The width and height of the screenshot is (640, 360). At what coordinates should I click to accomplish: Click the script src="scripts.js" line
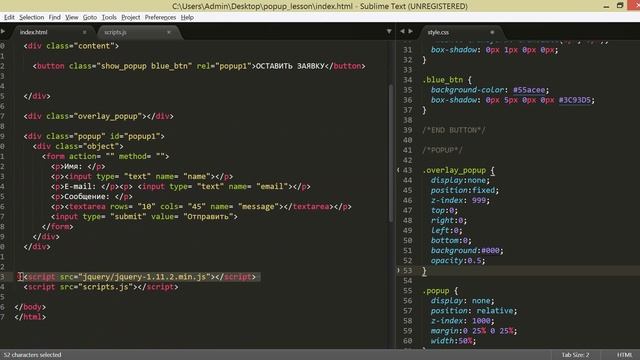101,287
